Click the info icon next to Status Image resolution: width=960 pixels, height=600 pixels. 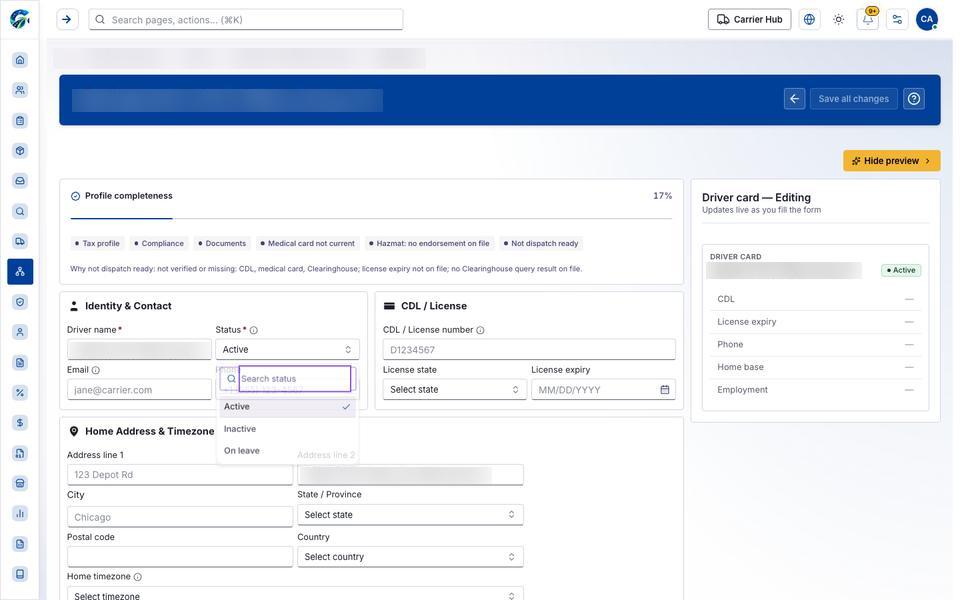pos(253,330)
